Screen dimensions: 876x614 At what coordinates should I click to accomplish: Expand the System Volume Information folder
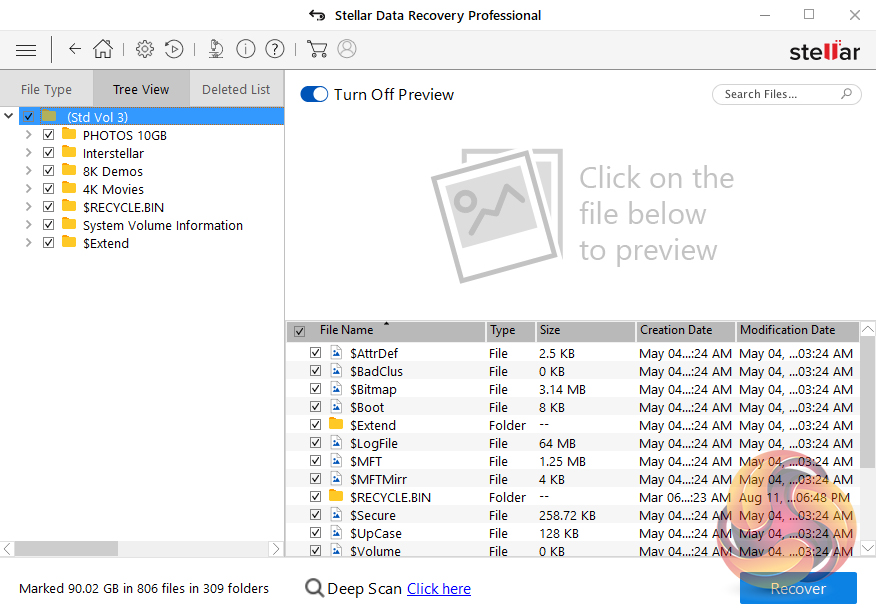28,225
